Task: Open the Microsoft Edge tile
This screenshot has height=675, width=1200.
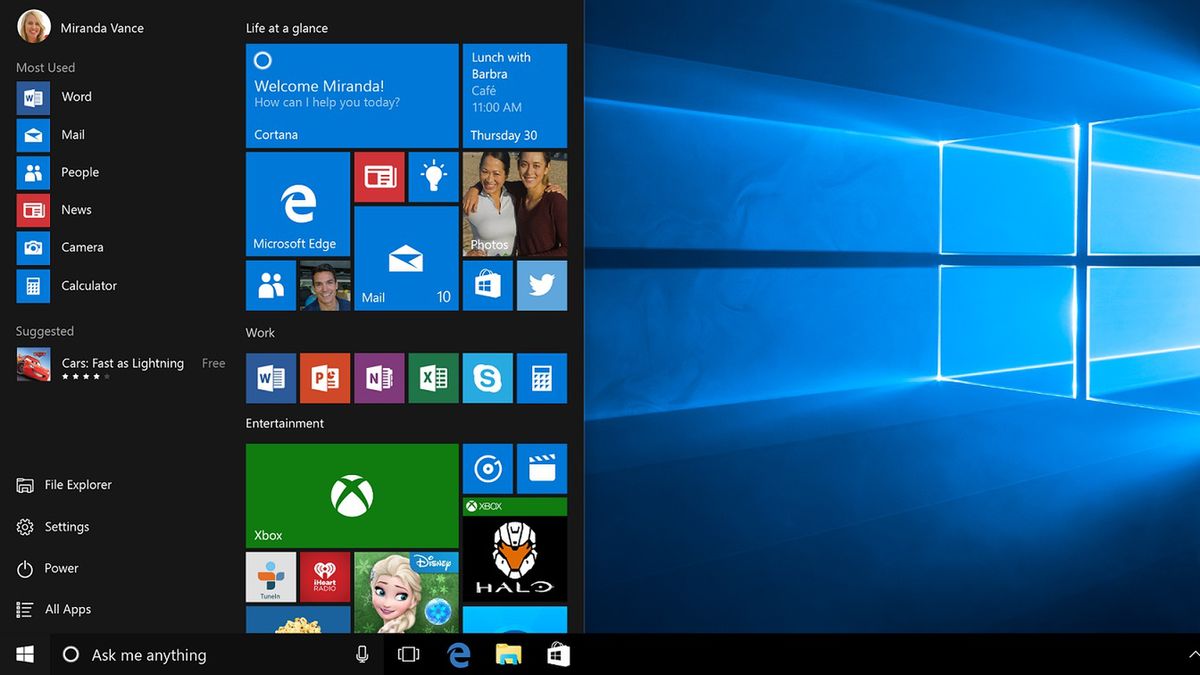Action: 297,205
